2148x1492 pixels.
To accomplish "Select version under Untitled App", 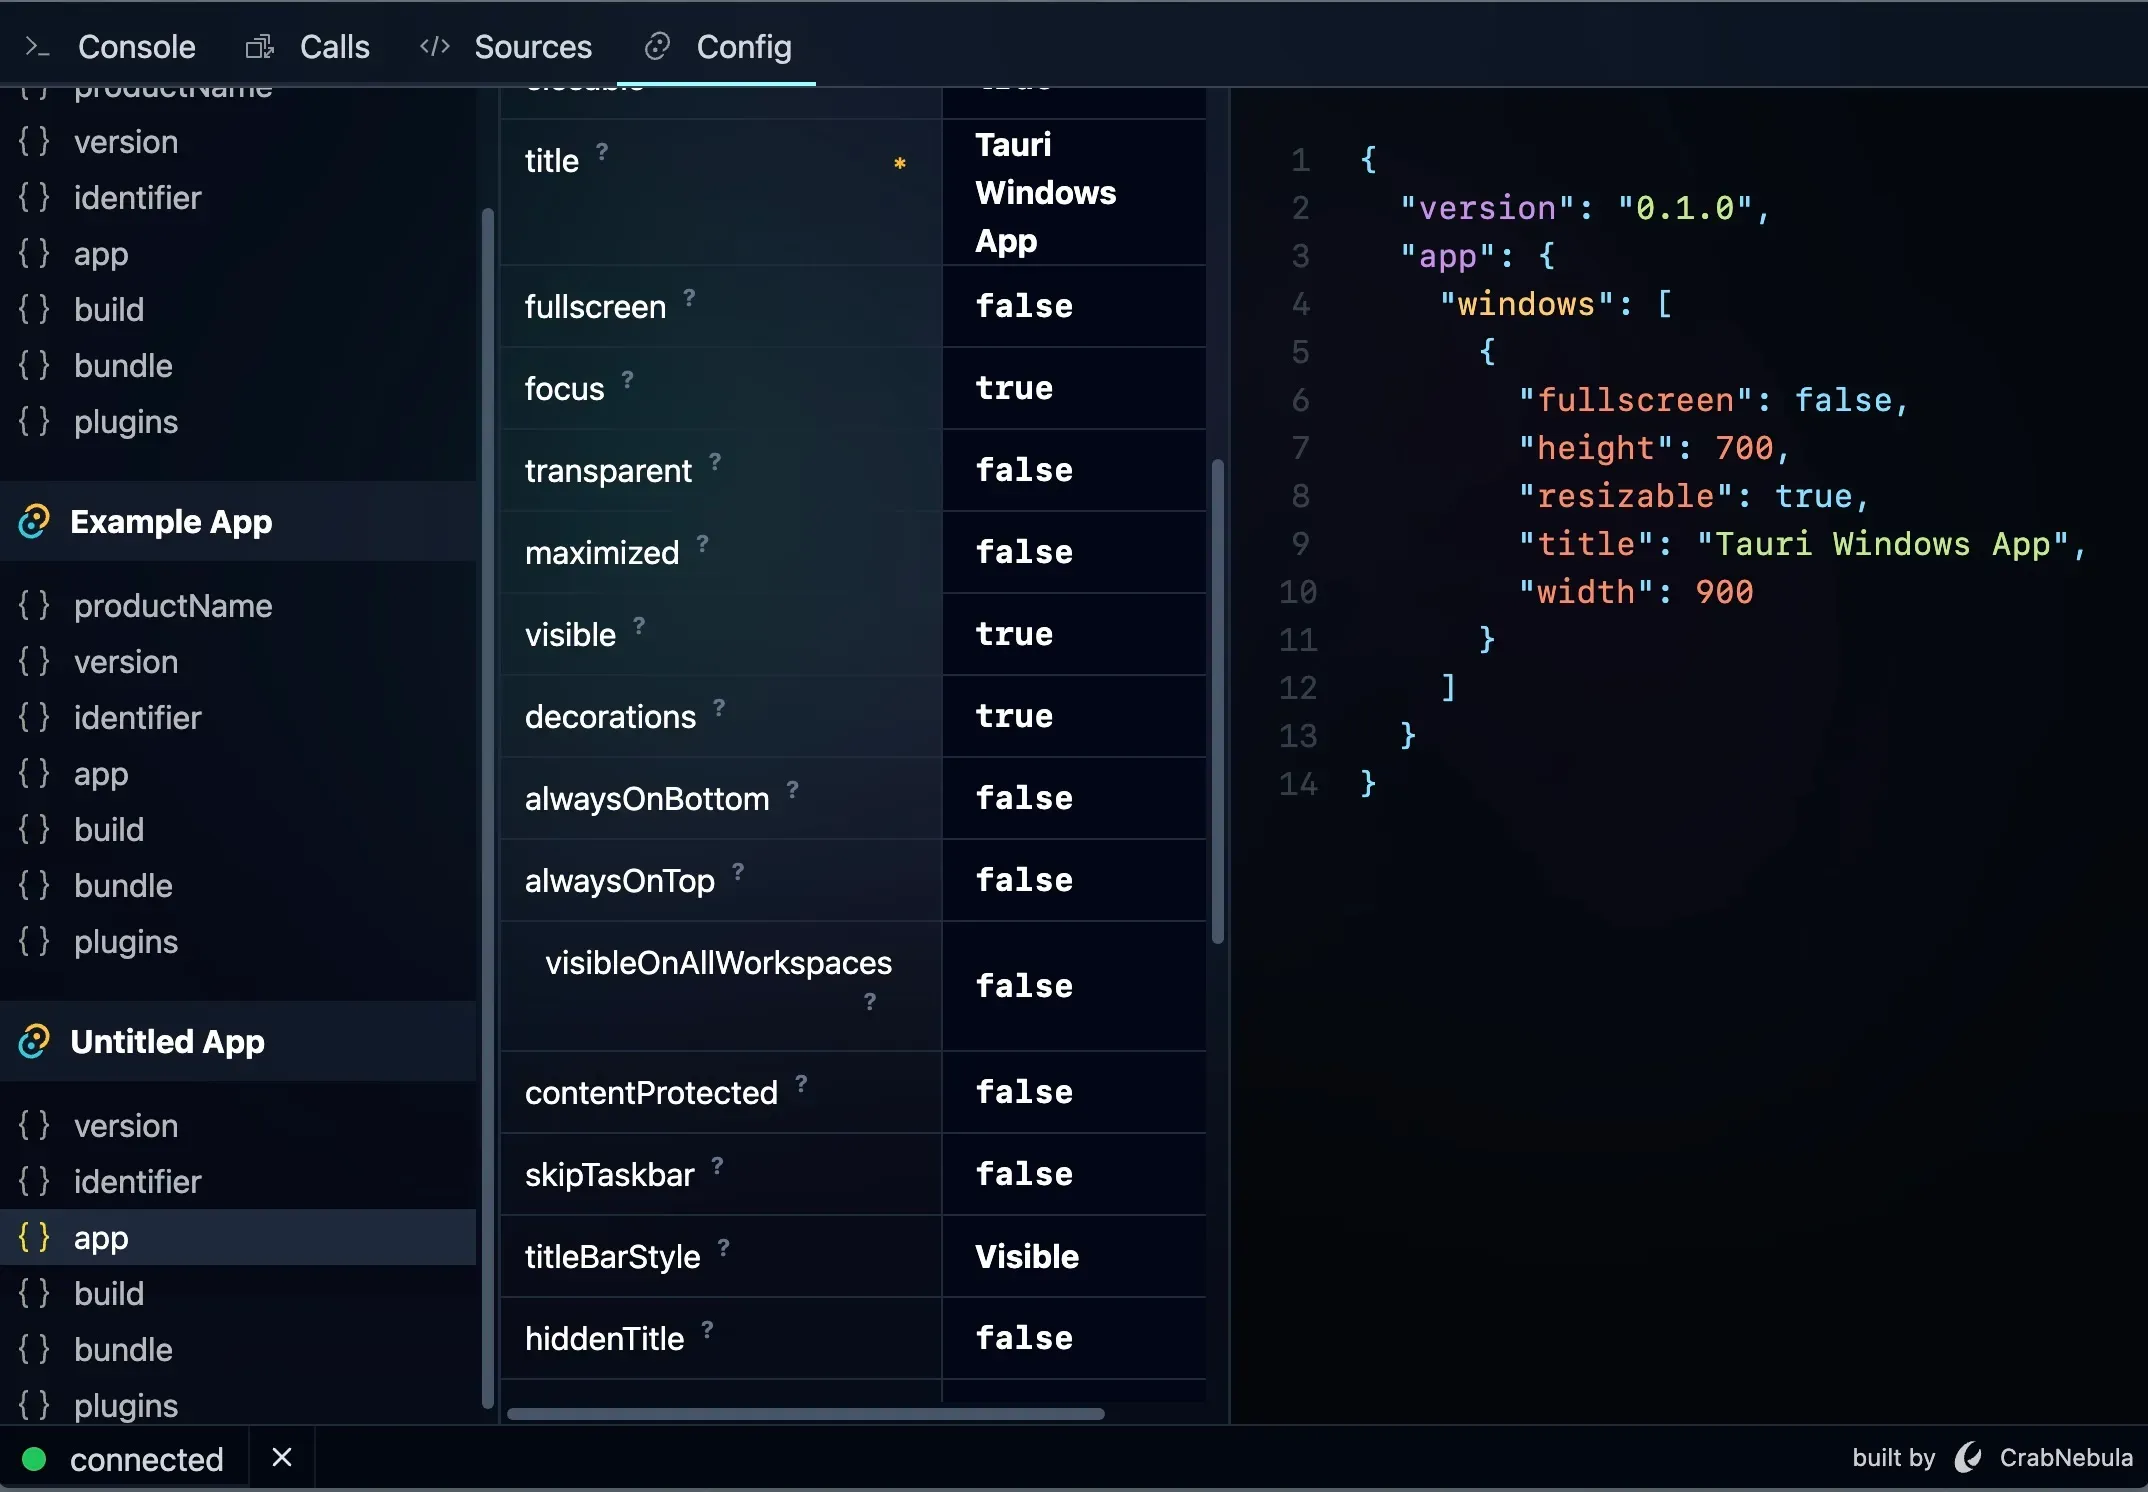I will [238, 1125].
